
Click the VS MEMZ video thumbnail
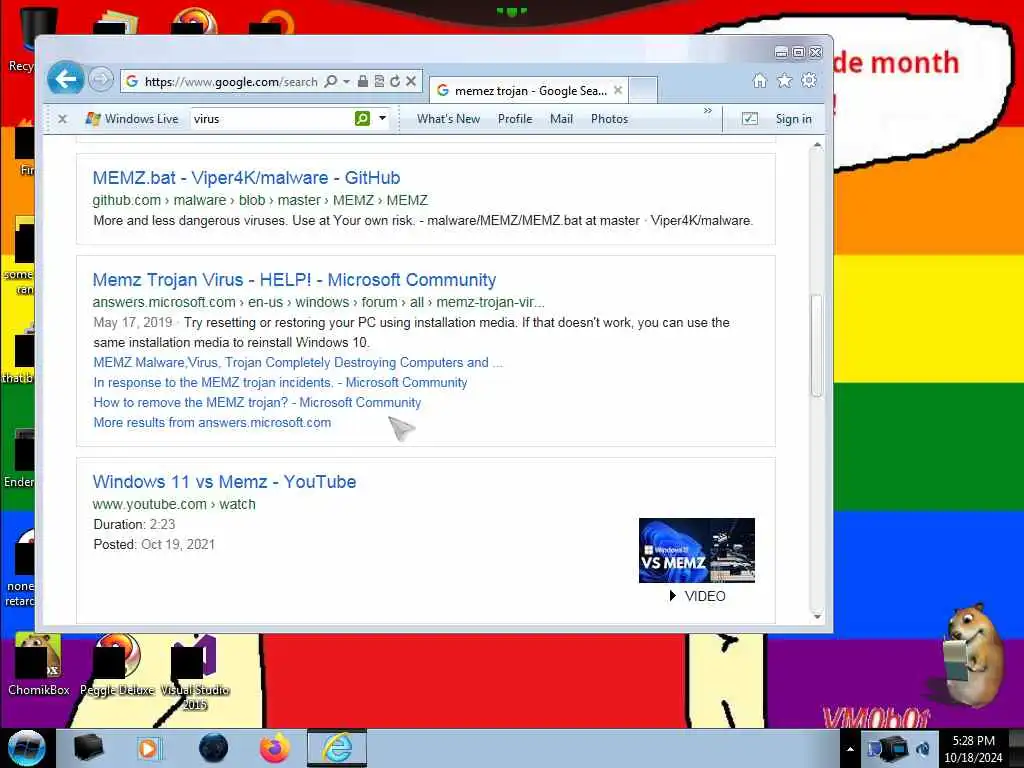pyautogui.click(x=696, y=550)
